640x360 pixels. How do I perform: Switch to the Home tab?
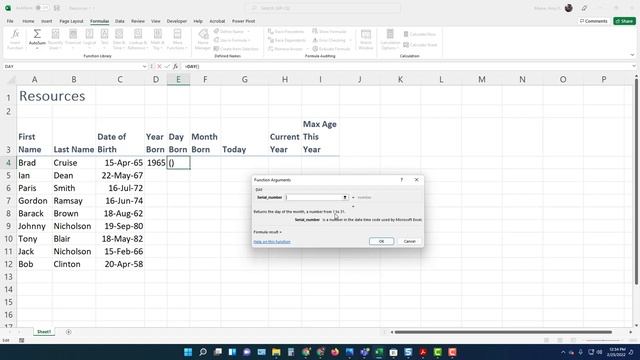coord(28,21)
